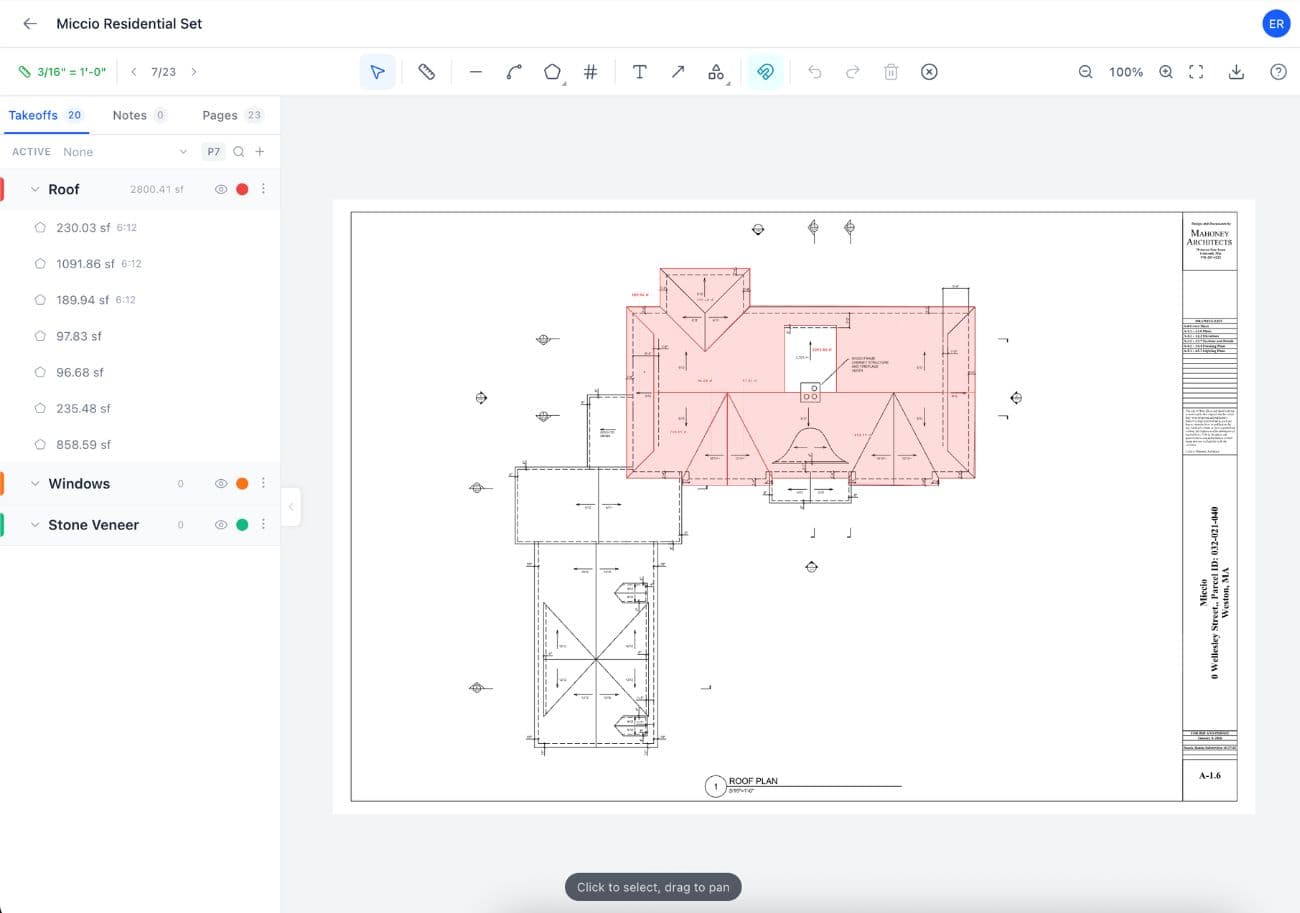This screenshot has height=913, width=1300.
Task: Open the Notes tab
Action: pos(128,115)
